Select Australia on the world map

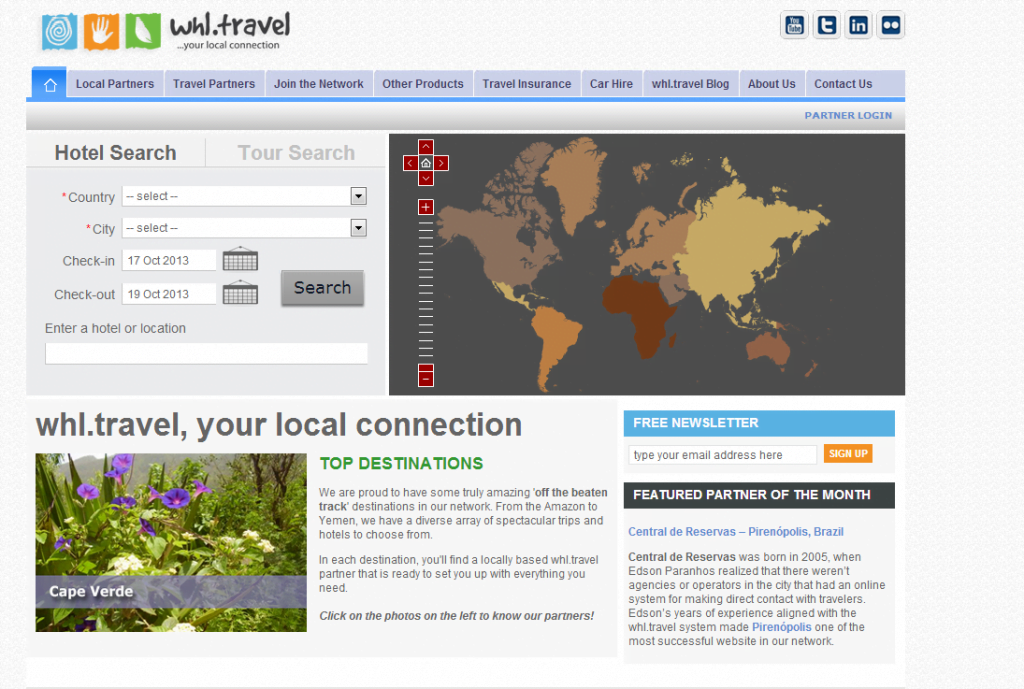coord(769,349)
